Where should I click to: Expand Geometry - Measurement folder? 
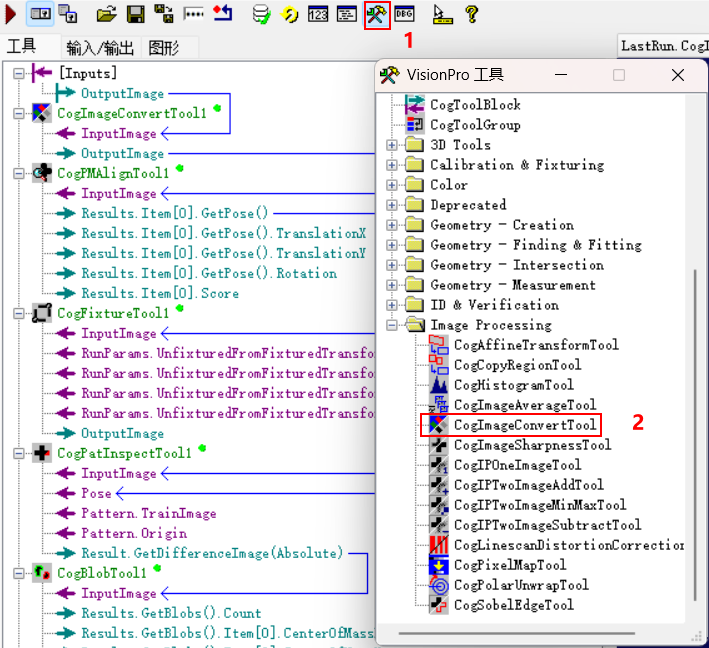[x=392, y=285]
